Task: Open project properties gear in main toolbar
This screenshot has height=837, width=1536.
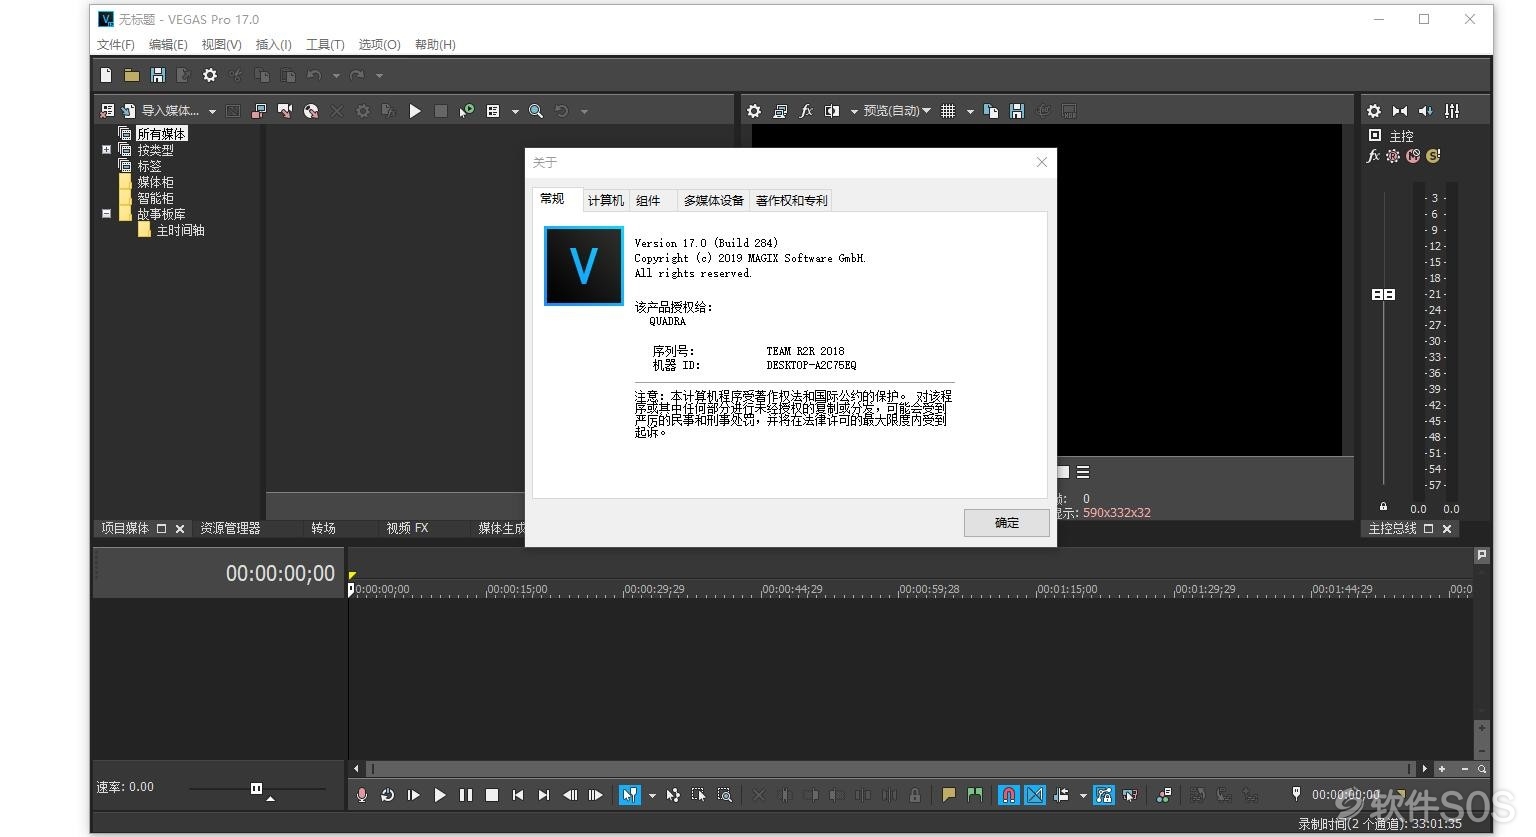Action: pyautogui.click(x=210, y=75)
